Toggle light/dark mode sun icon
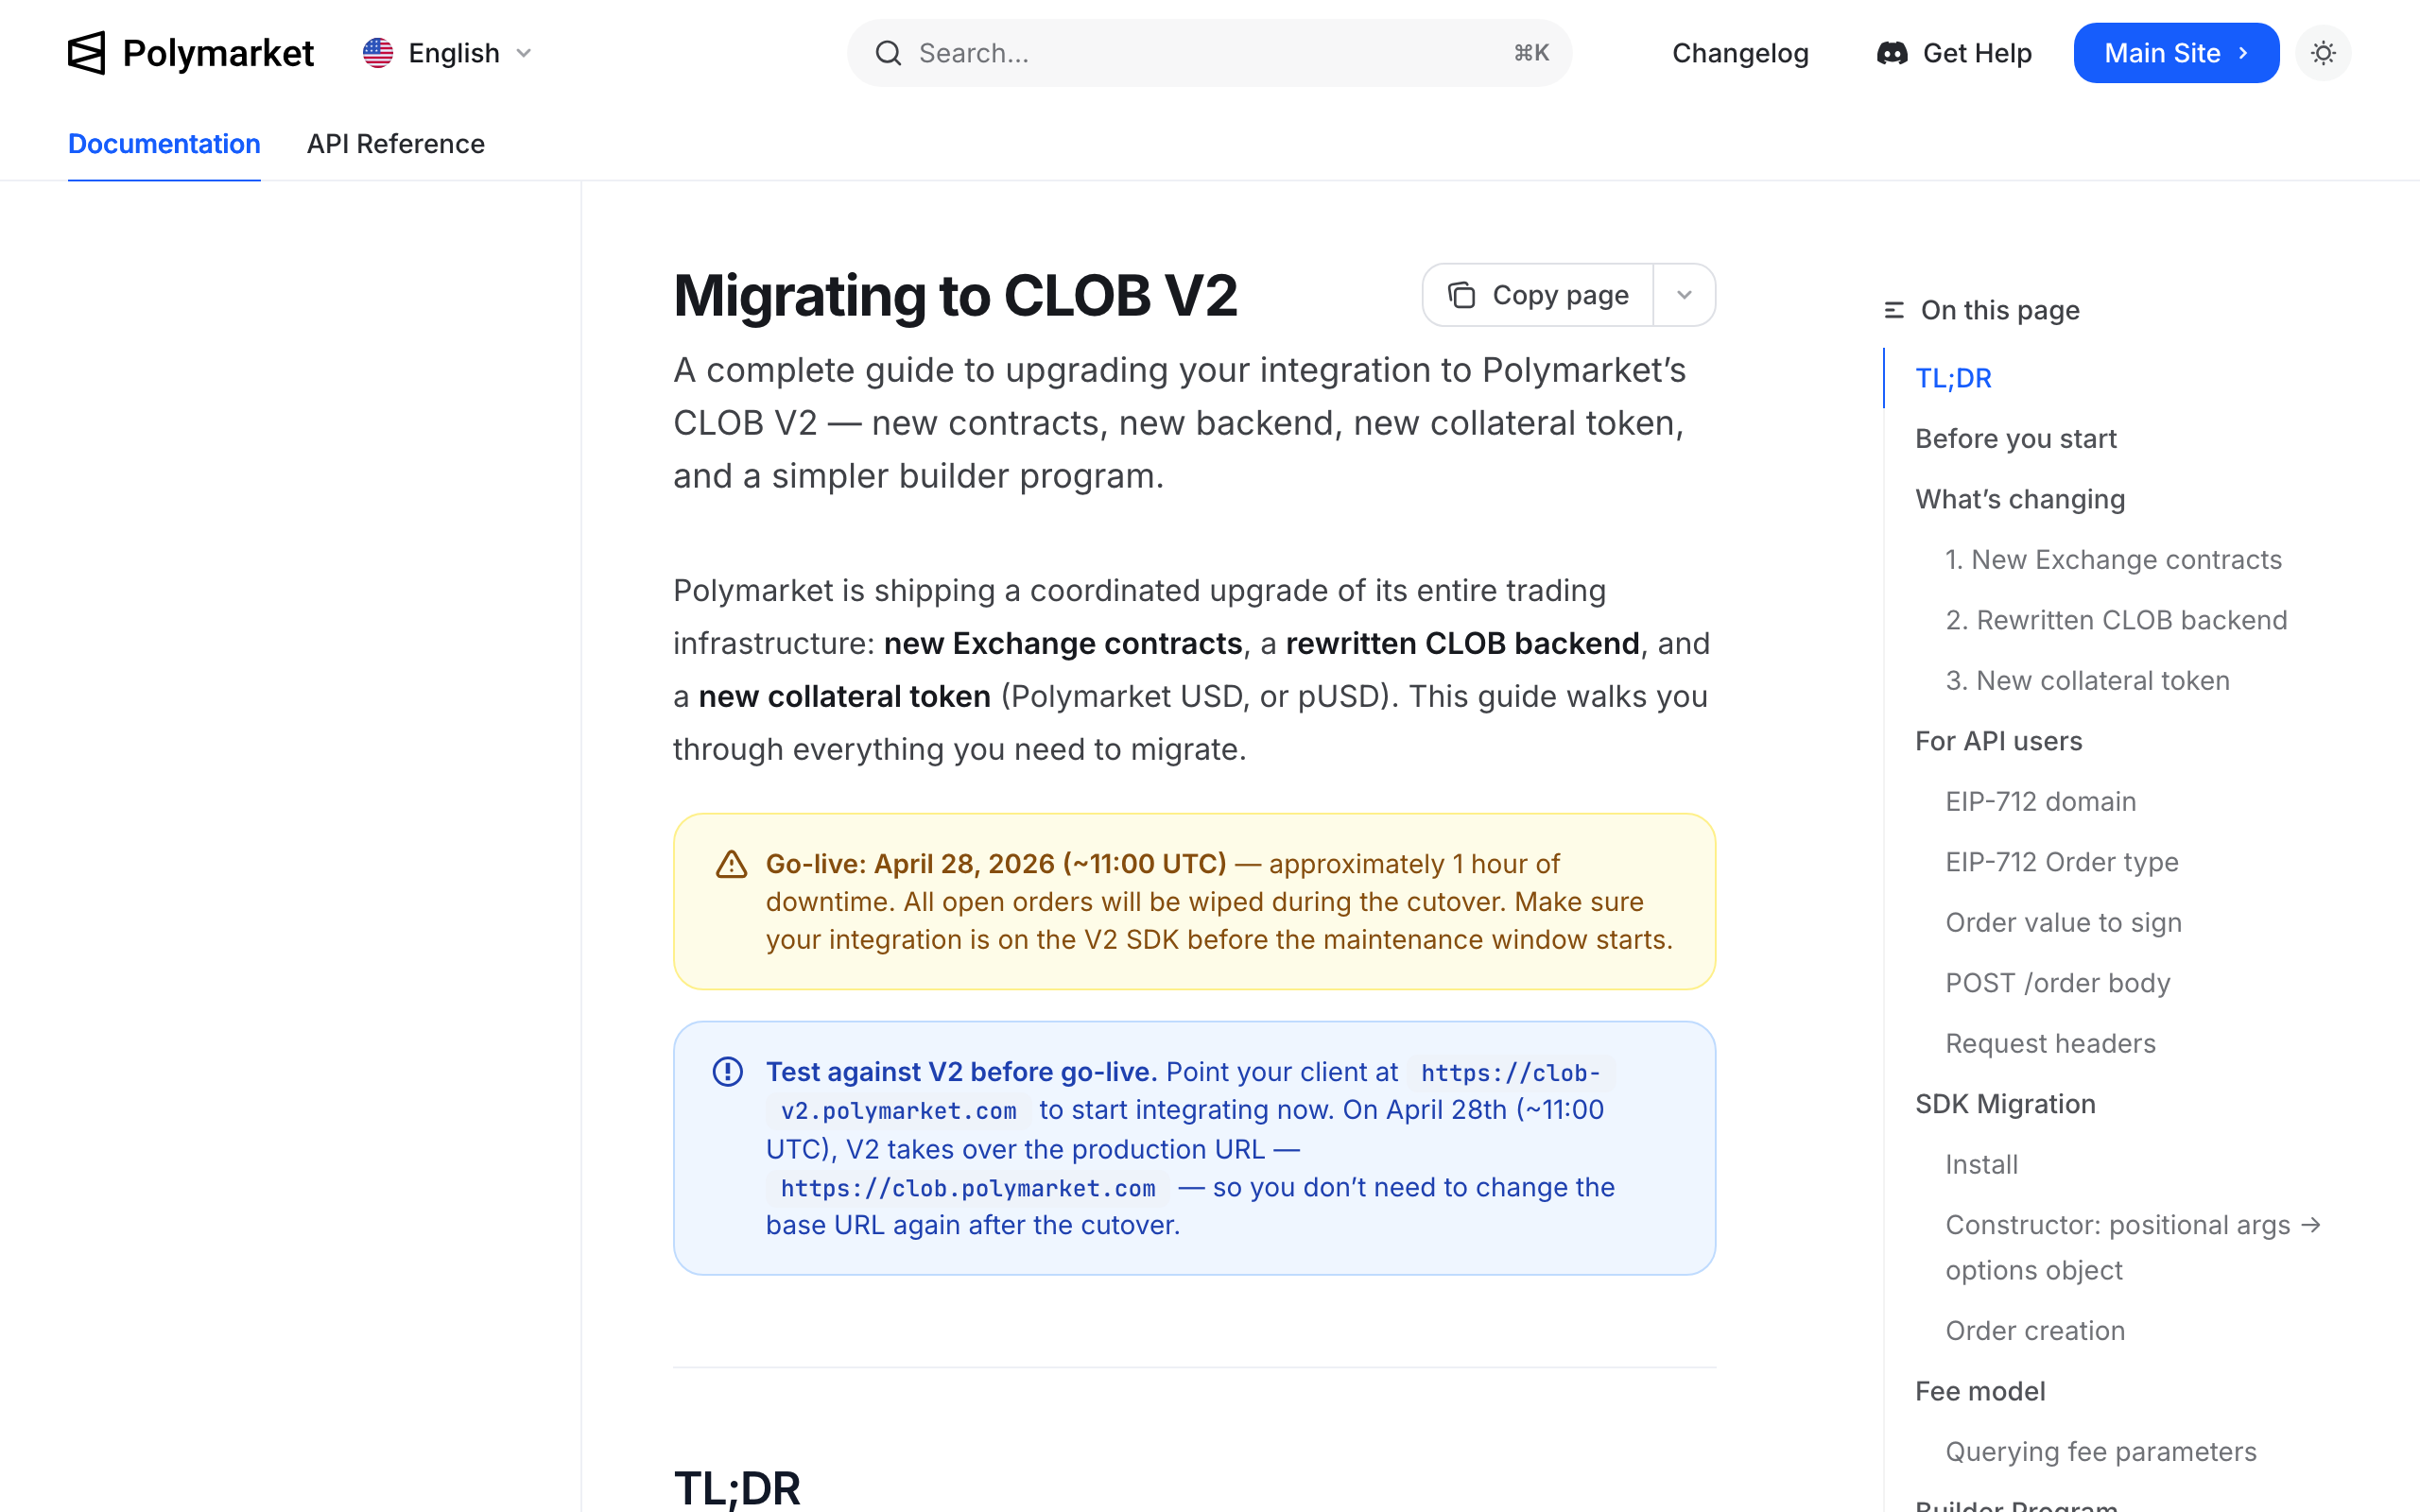Image resolution: width=2420 pixels, height=1512 pixels. tap(2323, 53)
